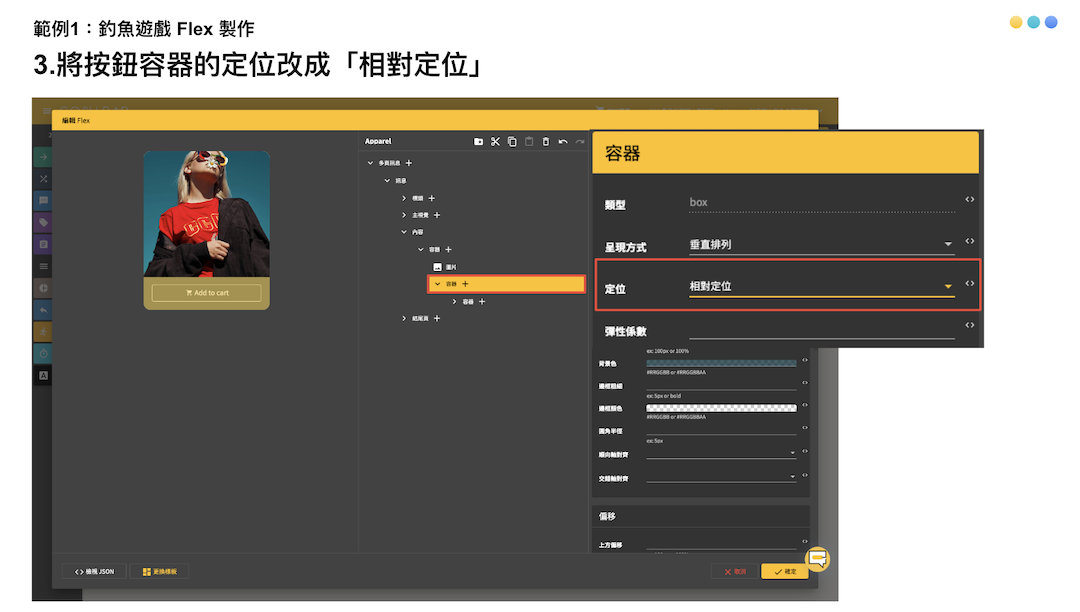Toggle code mode for 定位 field
The image size is (1080, 612).
(x=970, y=284)
